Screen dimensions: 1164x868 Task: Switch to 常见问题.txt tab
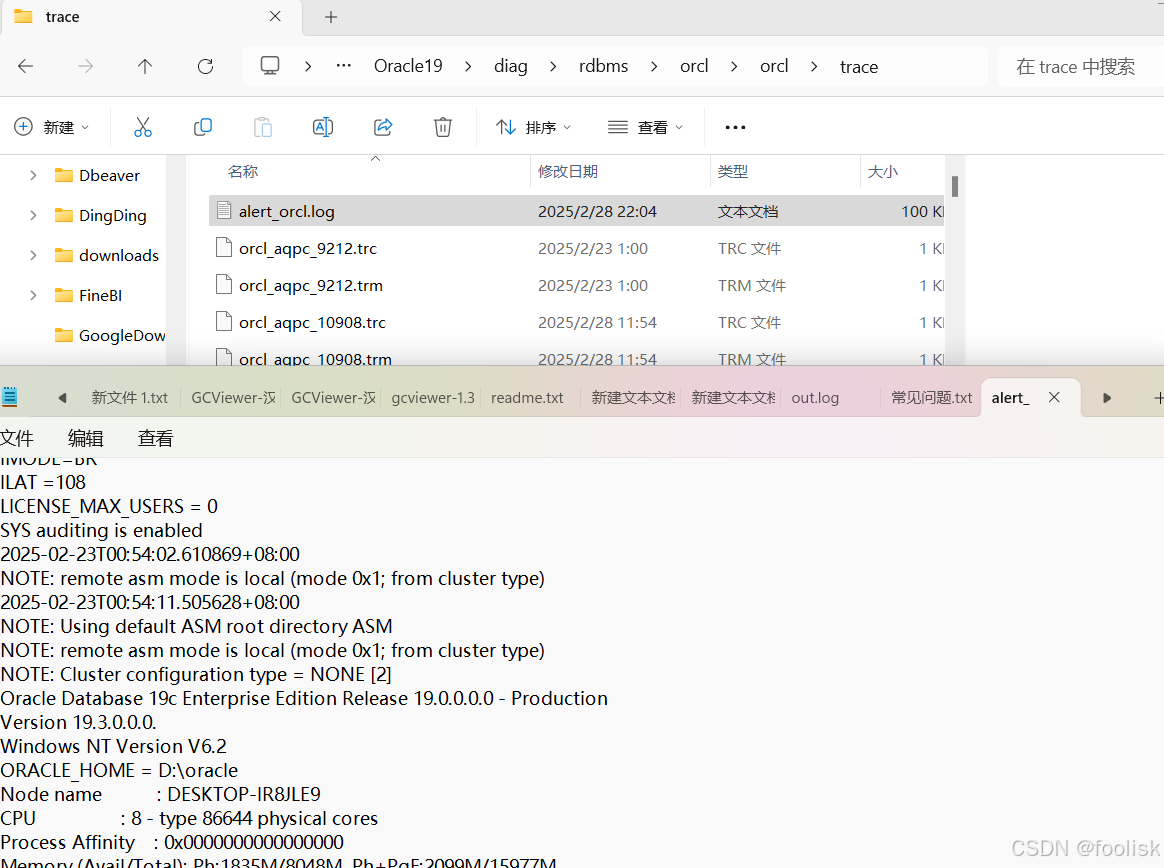coord(932,397)
